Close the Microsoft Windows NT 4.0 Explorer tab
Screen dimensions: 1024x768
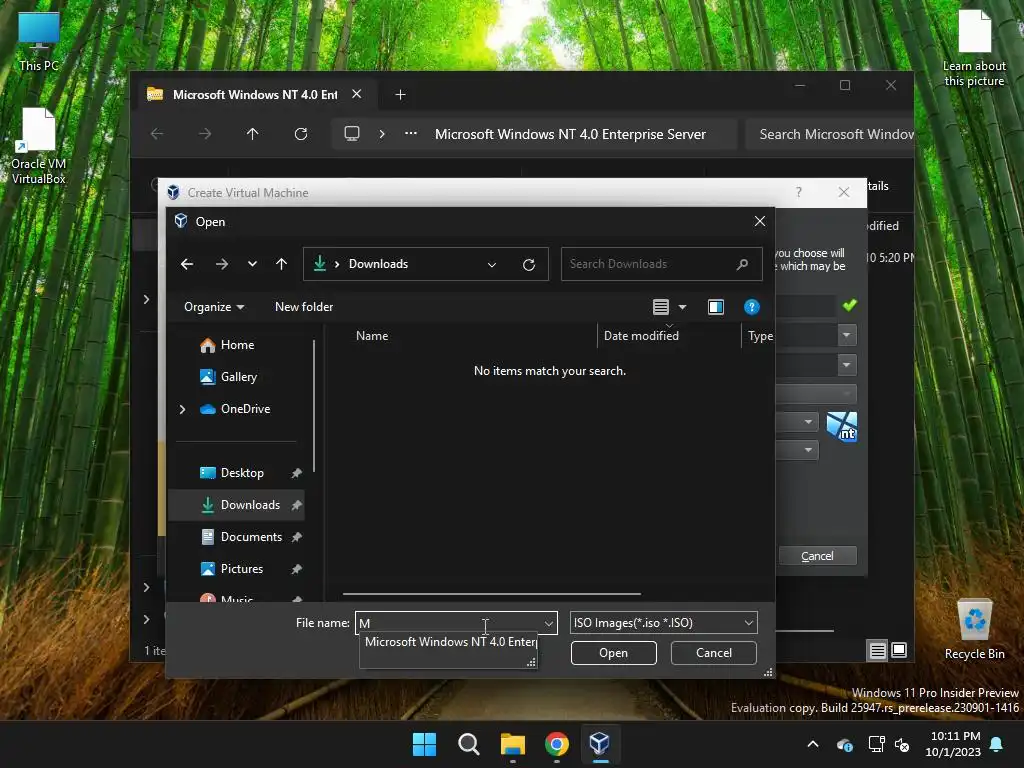click(357, 94)
